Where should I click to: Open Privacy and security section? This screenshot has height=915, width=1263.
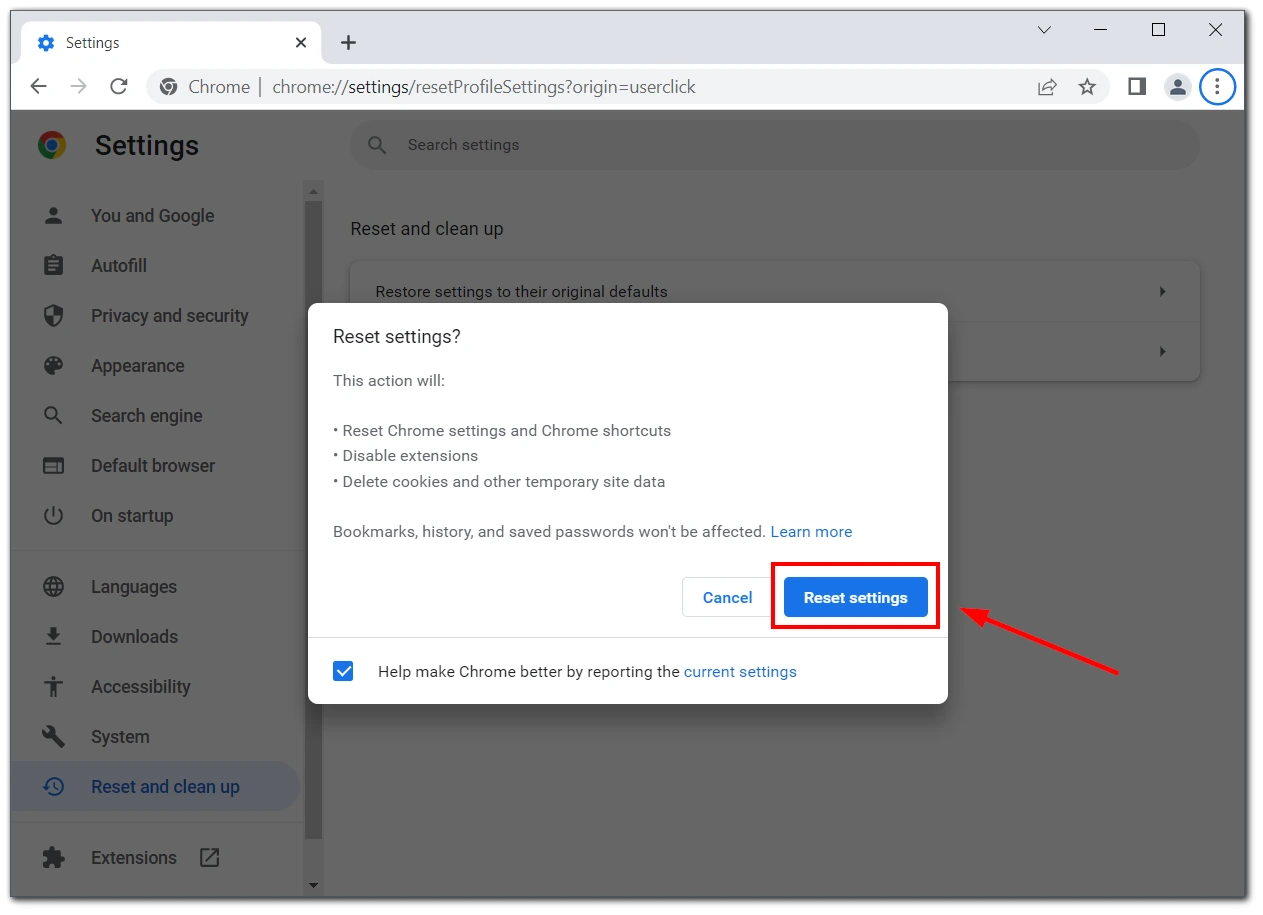tap(169, 316)
